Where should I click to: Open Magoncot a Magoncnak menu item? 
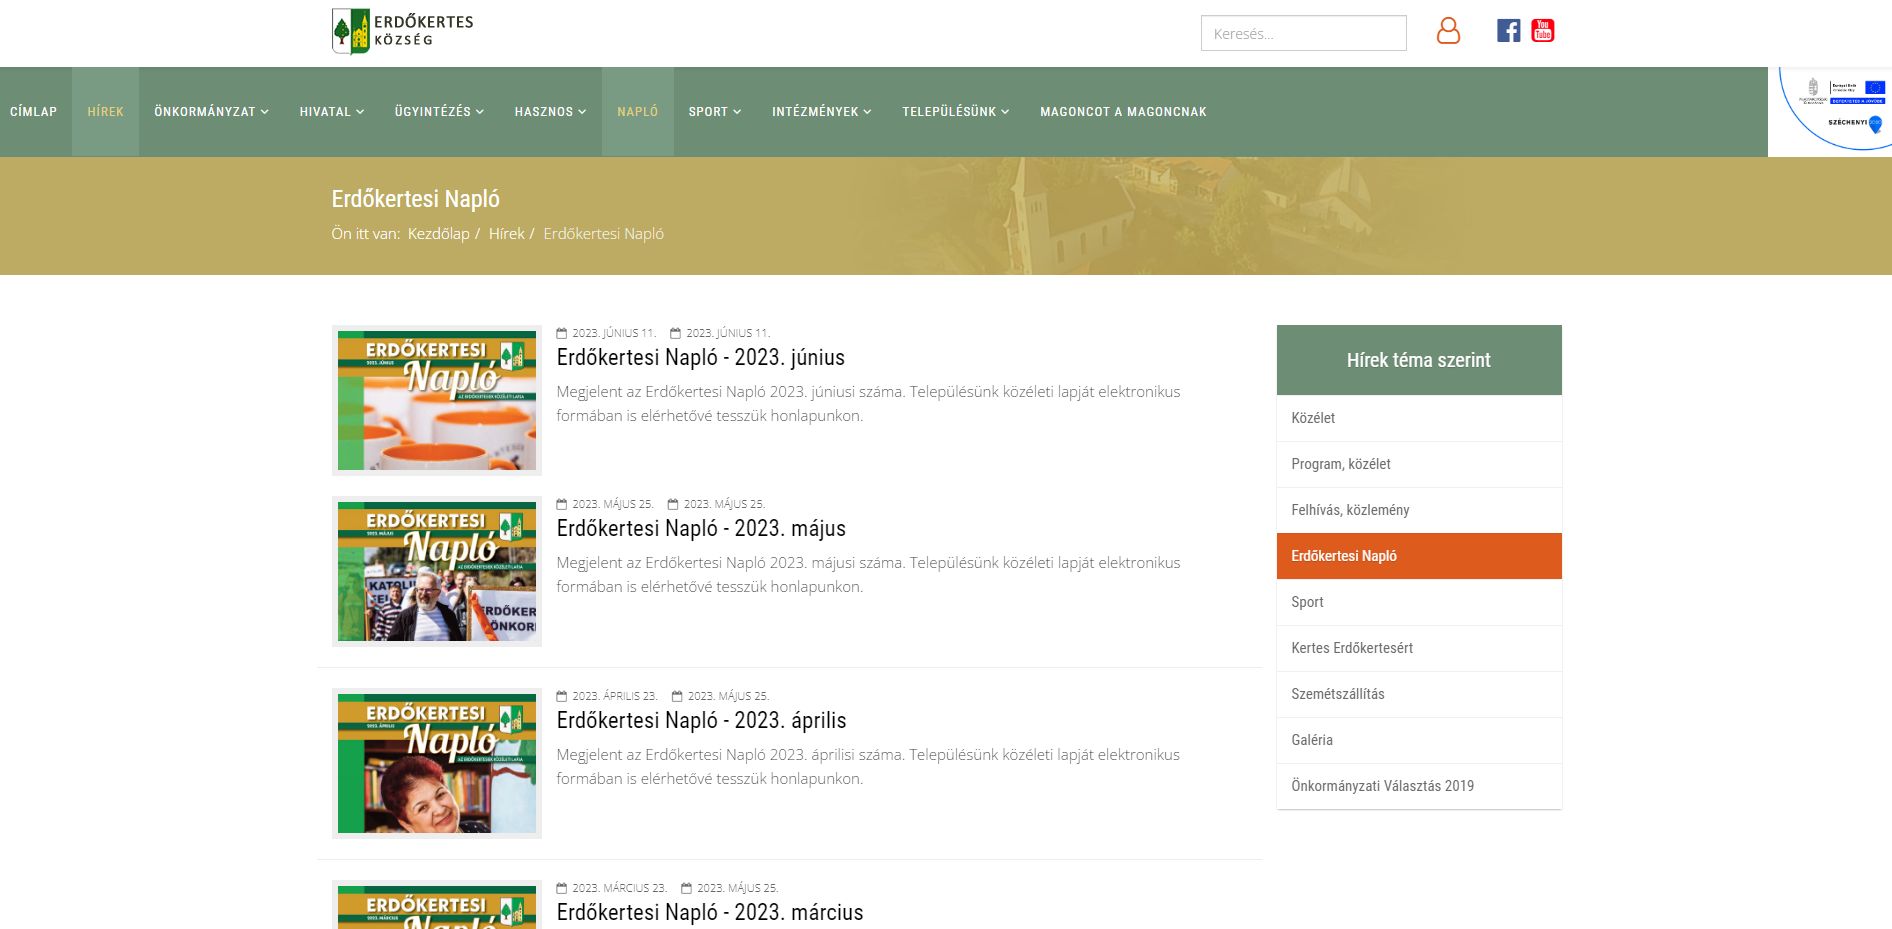pyautogui.click(x=1123, y=112)
